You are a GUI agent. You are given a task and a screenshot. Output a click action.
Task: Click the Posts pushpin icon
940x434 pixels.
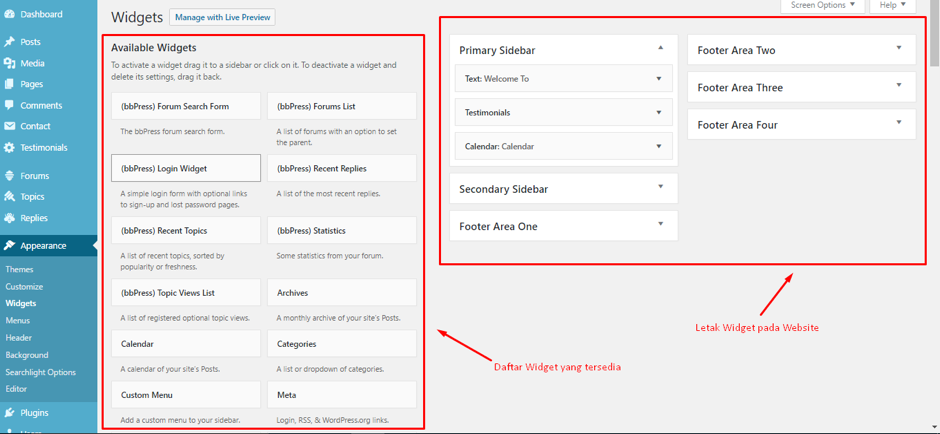click(9, 42)
